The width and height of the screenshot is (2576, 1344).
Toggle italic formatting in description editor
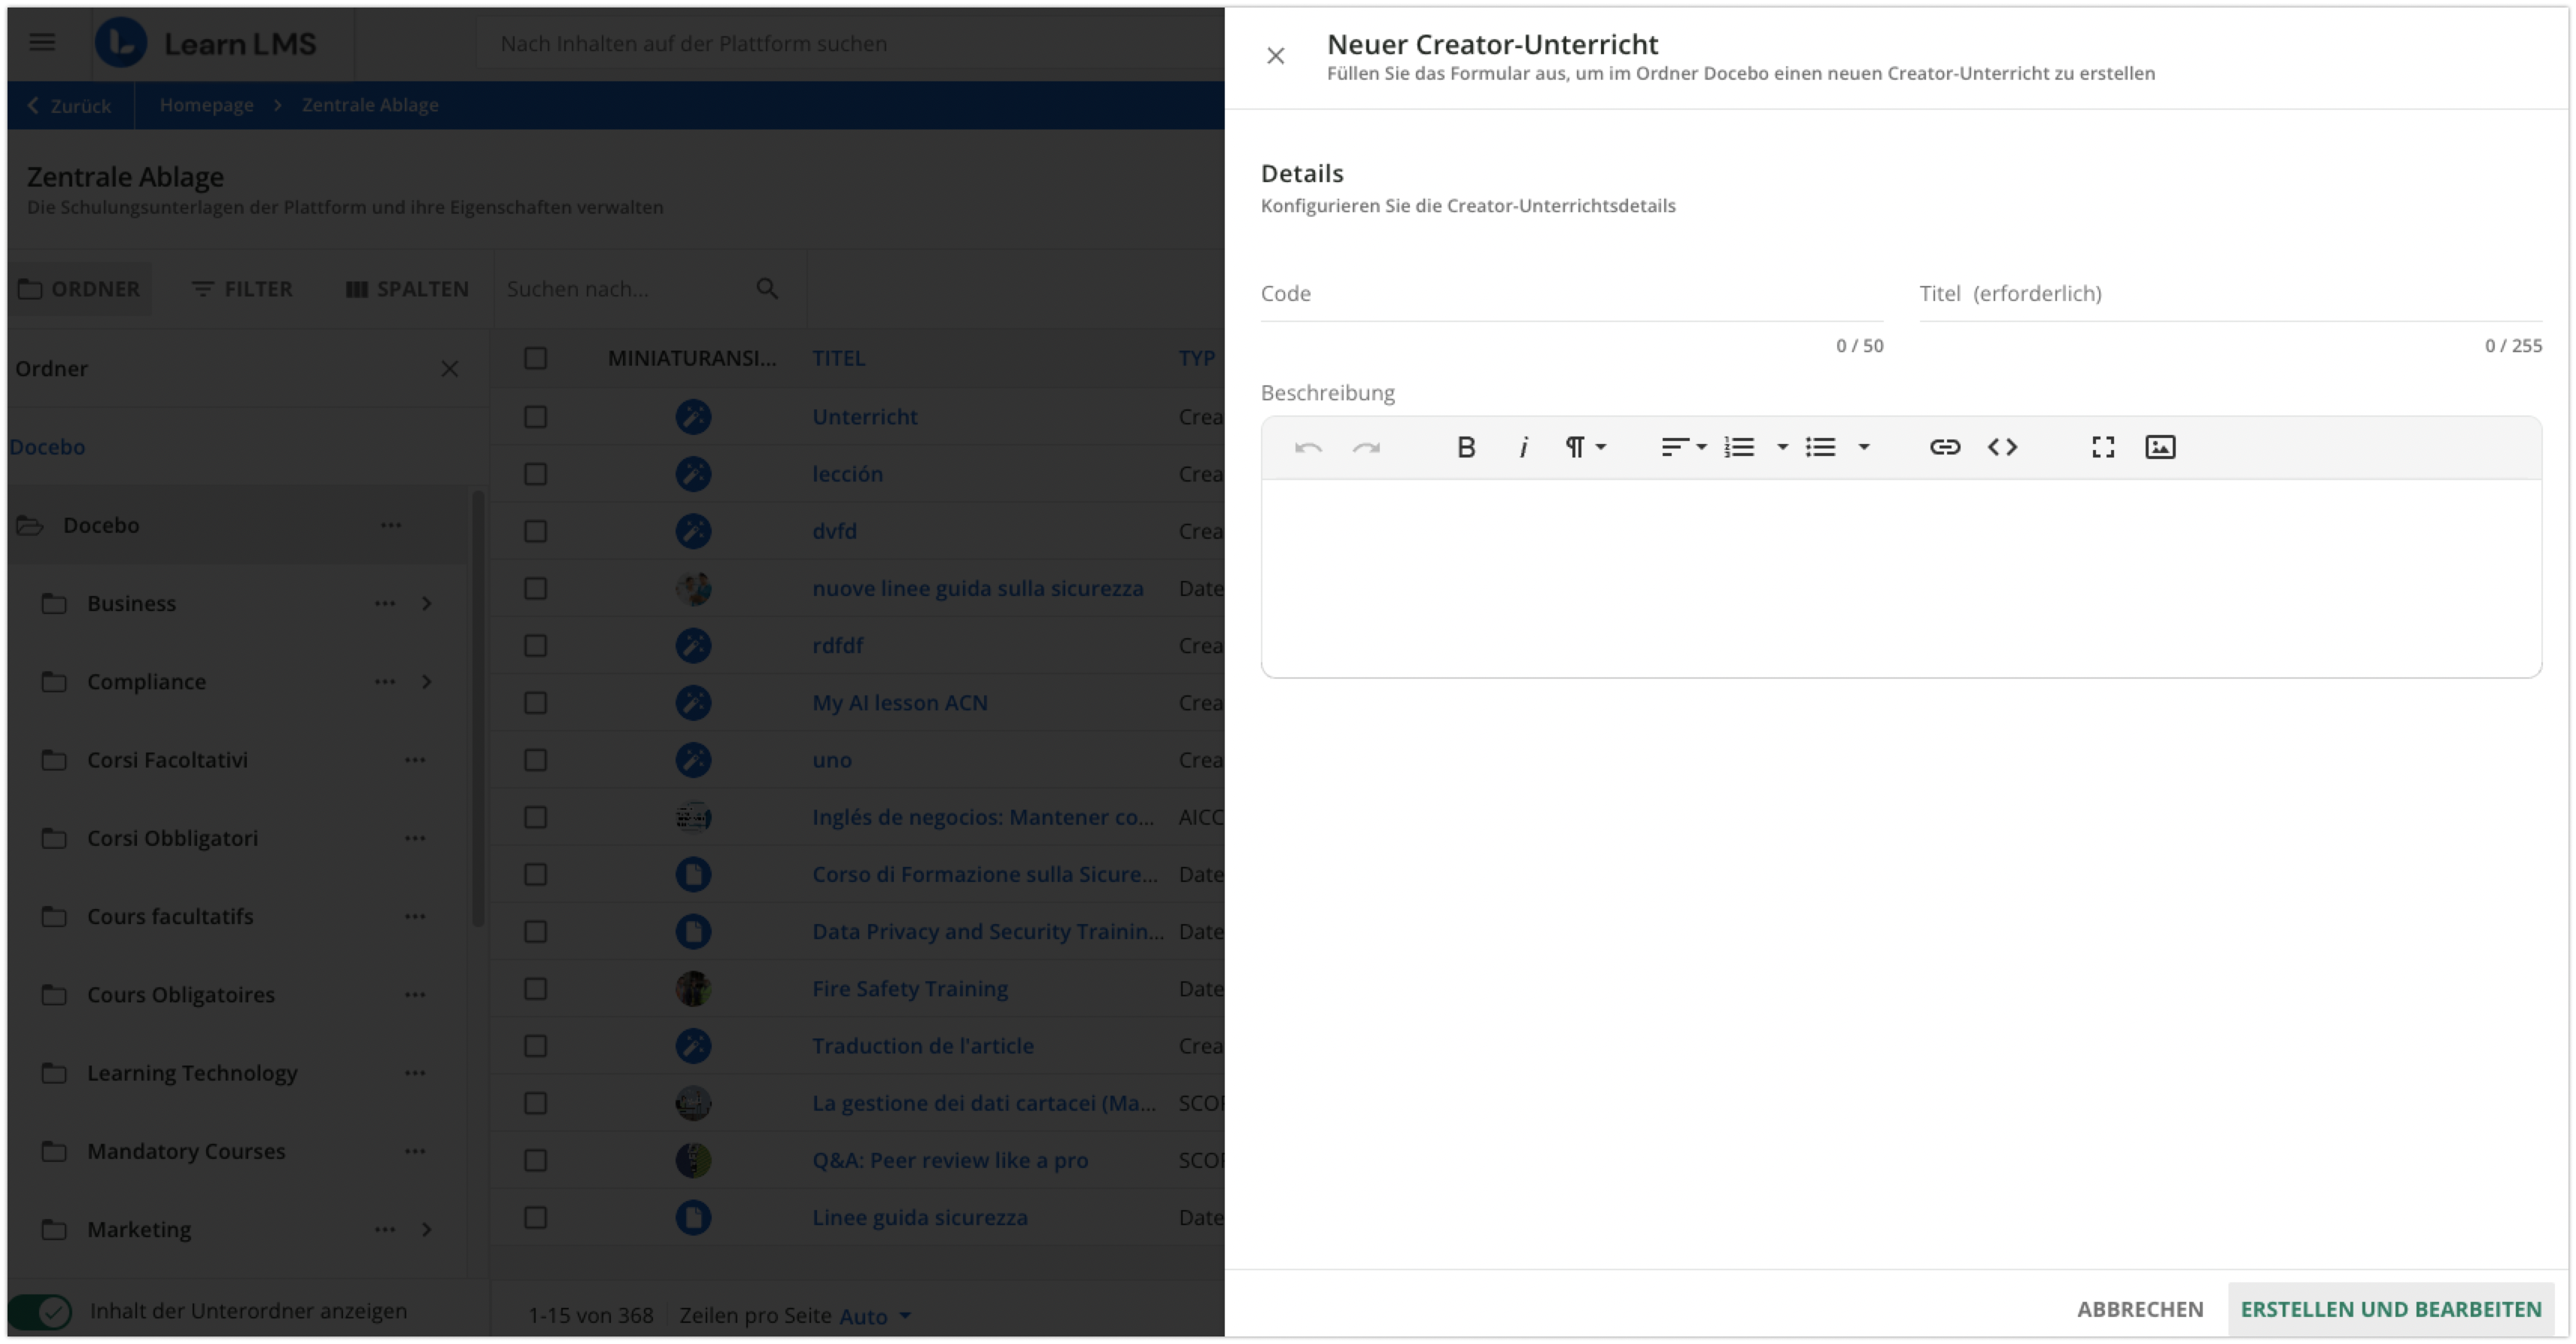[x=1523, y=447]
